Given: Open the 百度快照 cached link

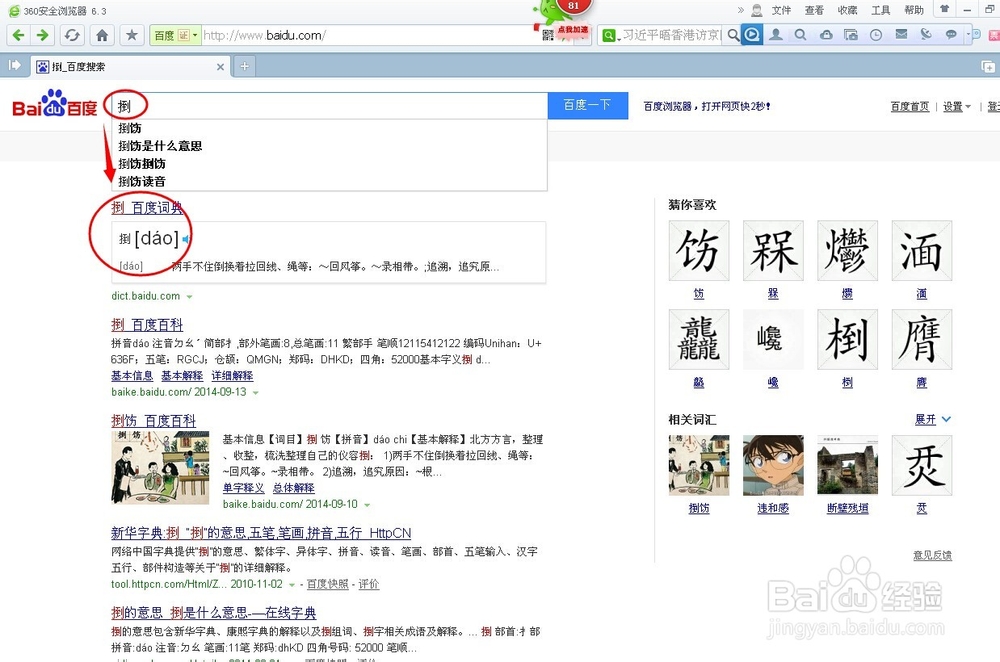Looking at the screenshot, I should [x=328, y=584].
